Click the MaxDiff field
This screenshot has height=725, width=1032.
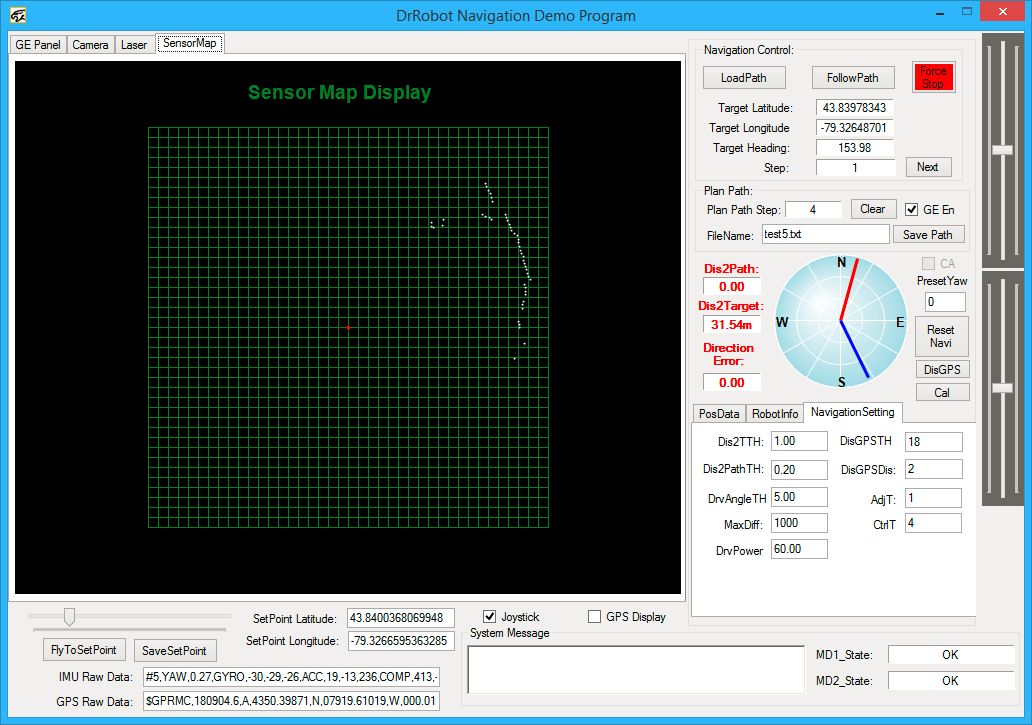799,523
